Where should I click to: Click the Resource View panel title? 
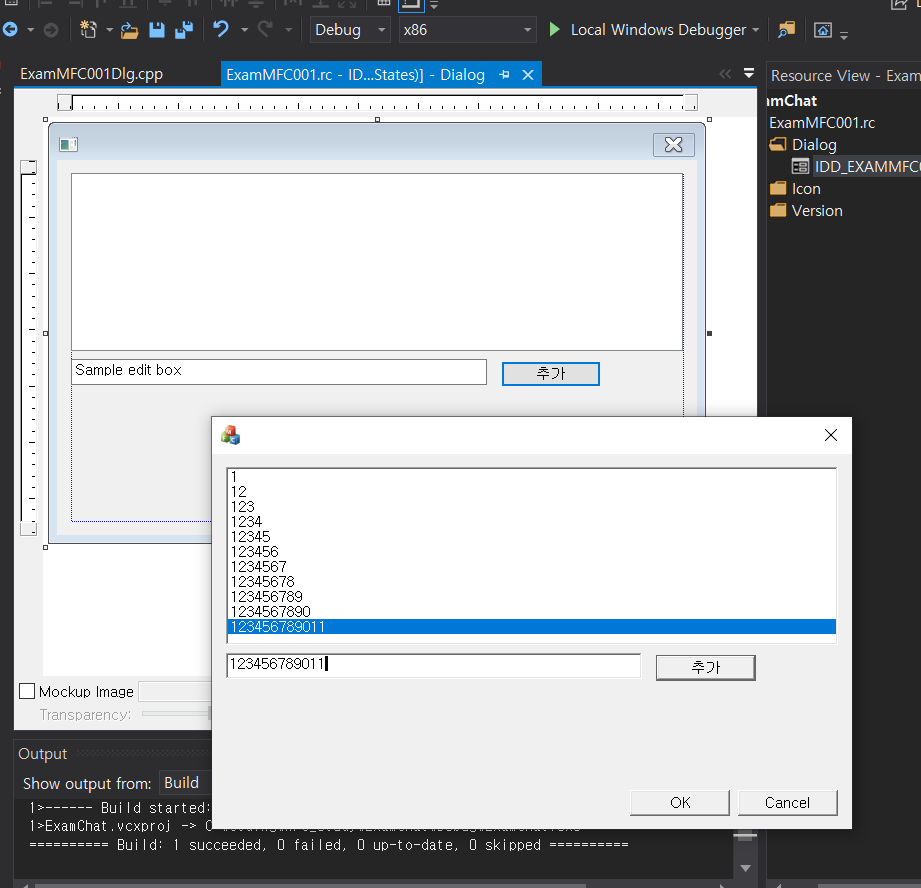(846, 76)
